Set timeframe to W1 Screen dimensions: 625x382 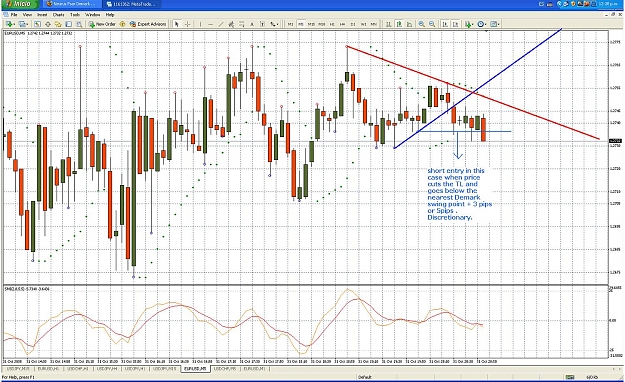click(x=364, y=24)
